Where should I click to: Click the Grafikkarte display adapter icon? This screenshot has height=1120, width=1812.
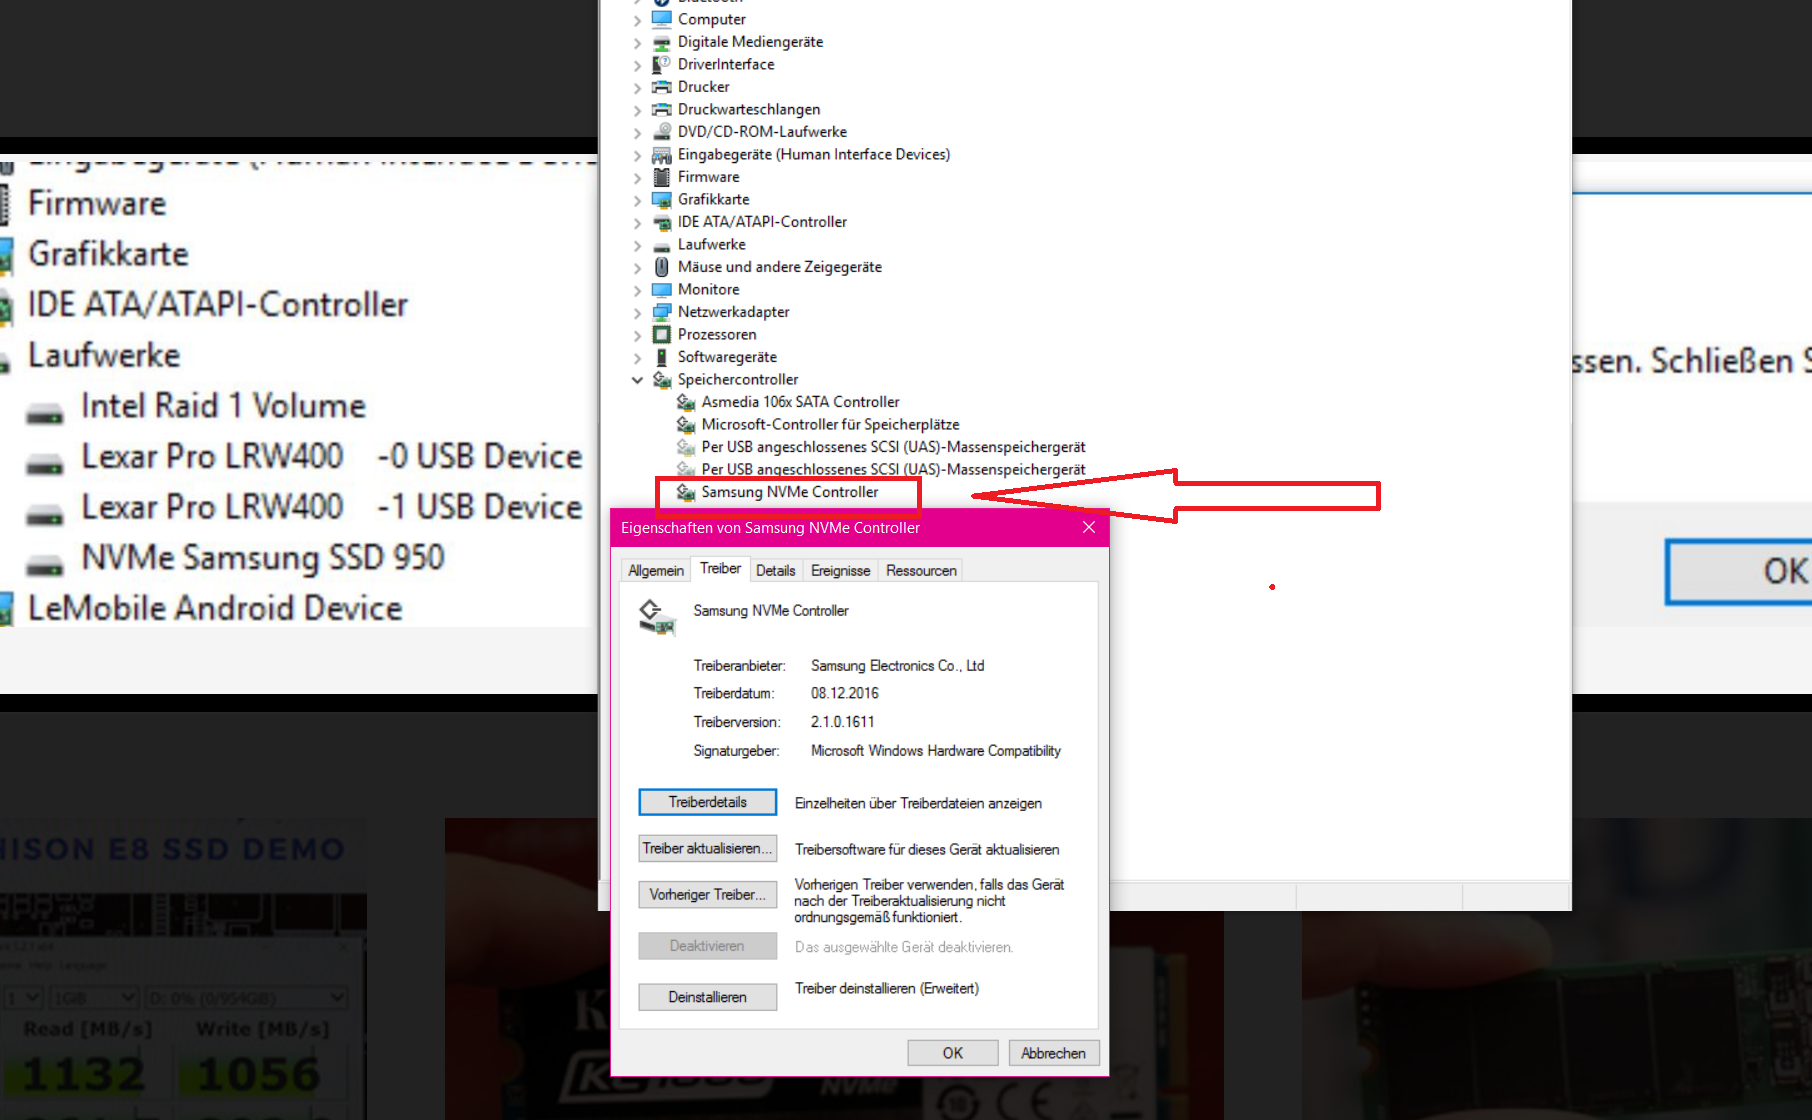[661, 199]
